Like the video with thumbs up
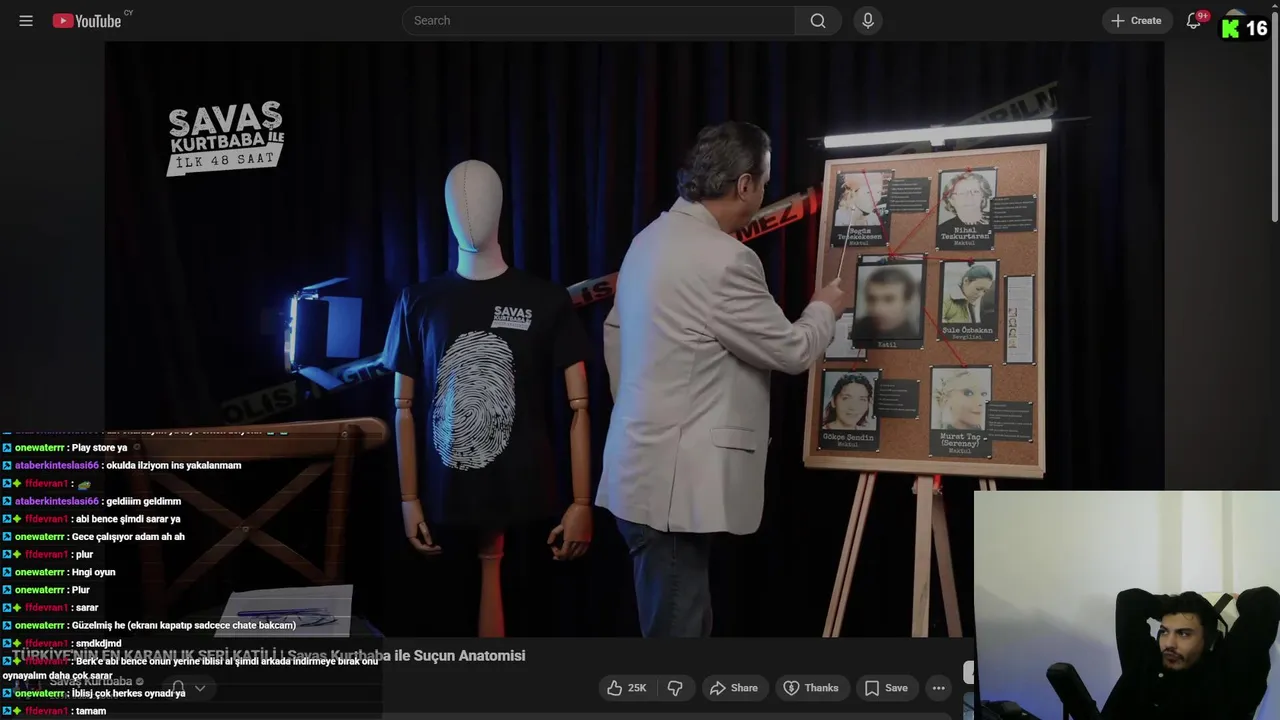The width and height of the screenshot is (1280, 720). coord(627,688)
